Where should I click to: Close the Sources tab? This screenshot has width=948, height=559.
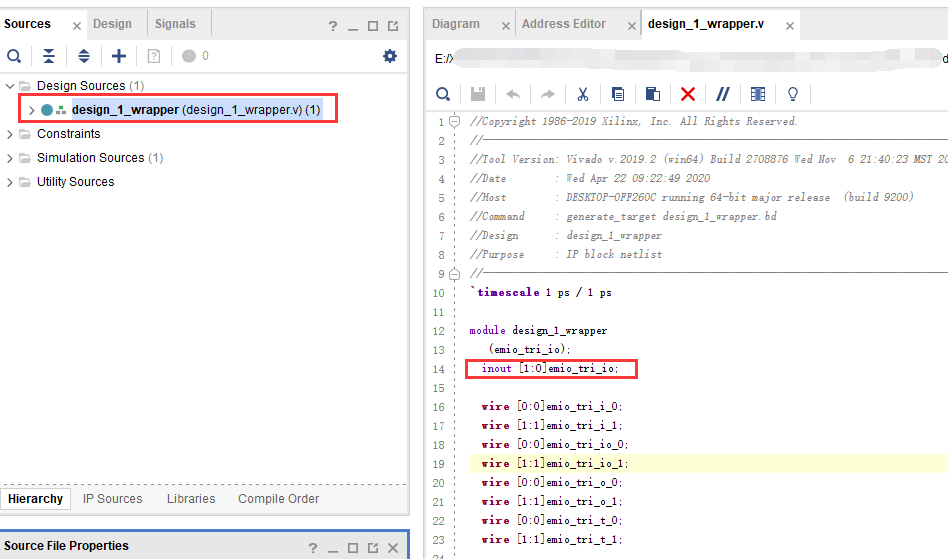pos(76,26)
